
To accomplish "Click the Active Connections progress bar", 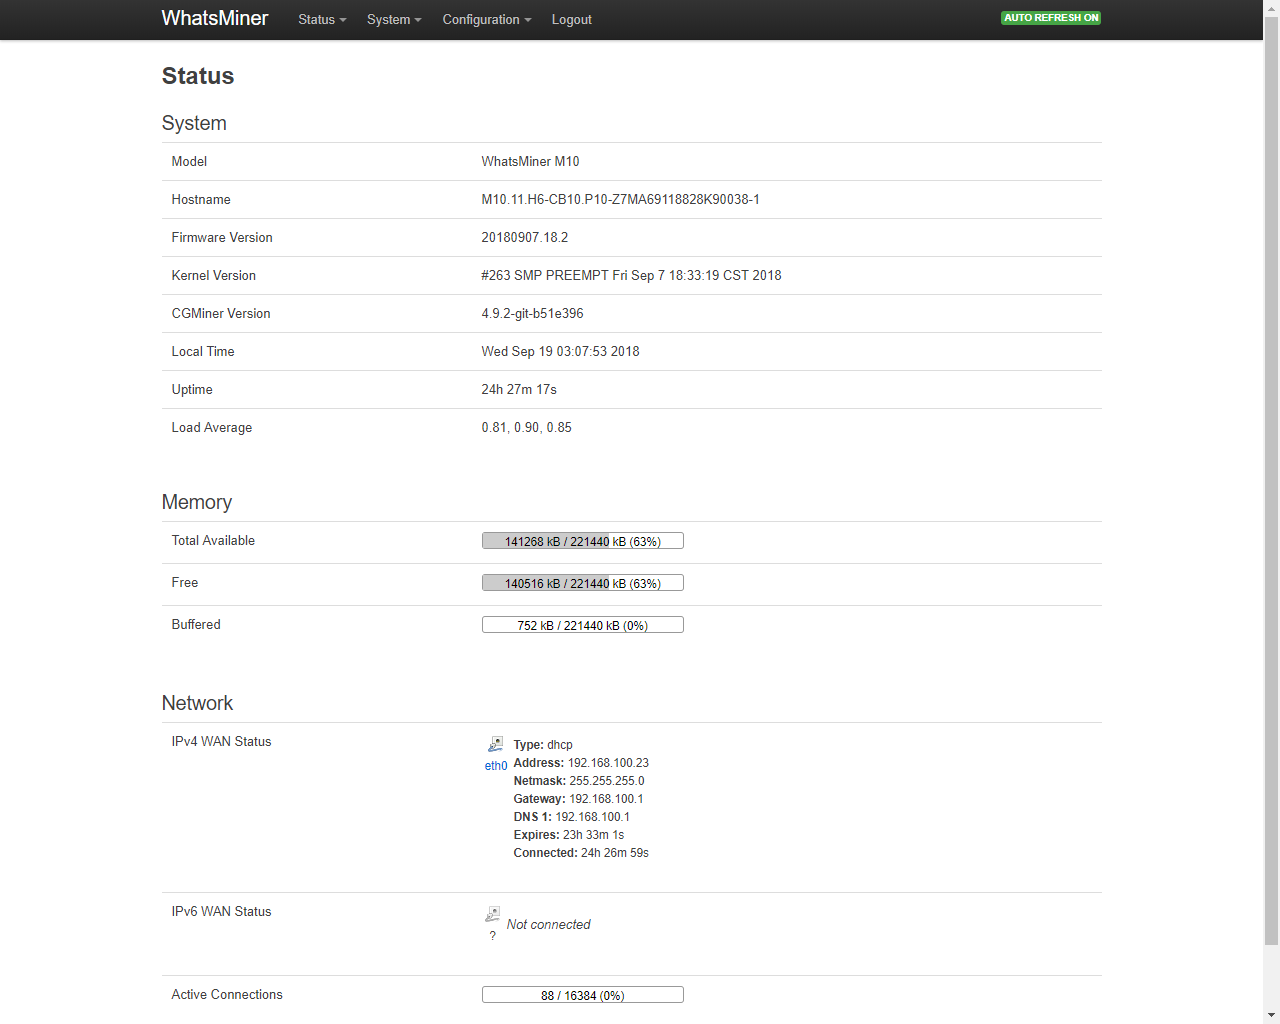I will point(583,995).
